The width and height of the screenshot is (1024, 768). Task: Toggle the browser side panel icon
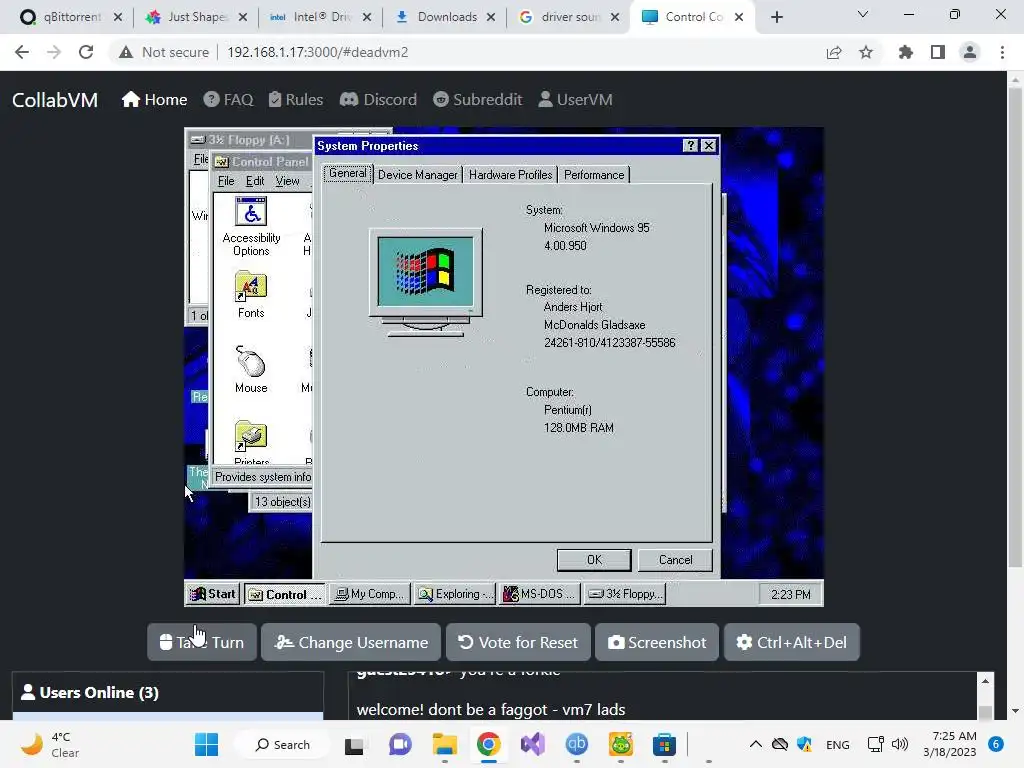938,52
